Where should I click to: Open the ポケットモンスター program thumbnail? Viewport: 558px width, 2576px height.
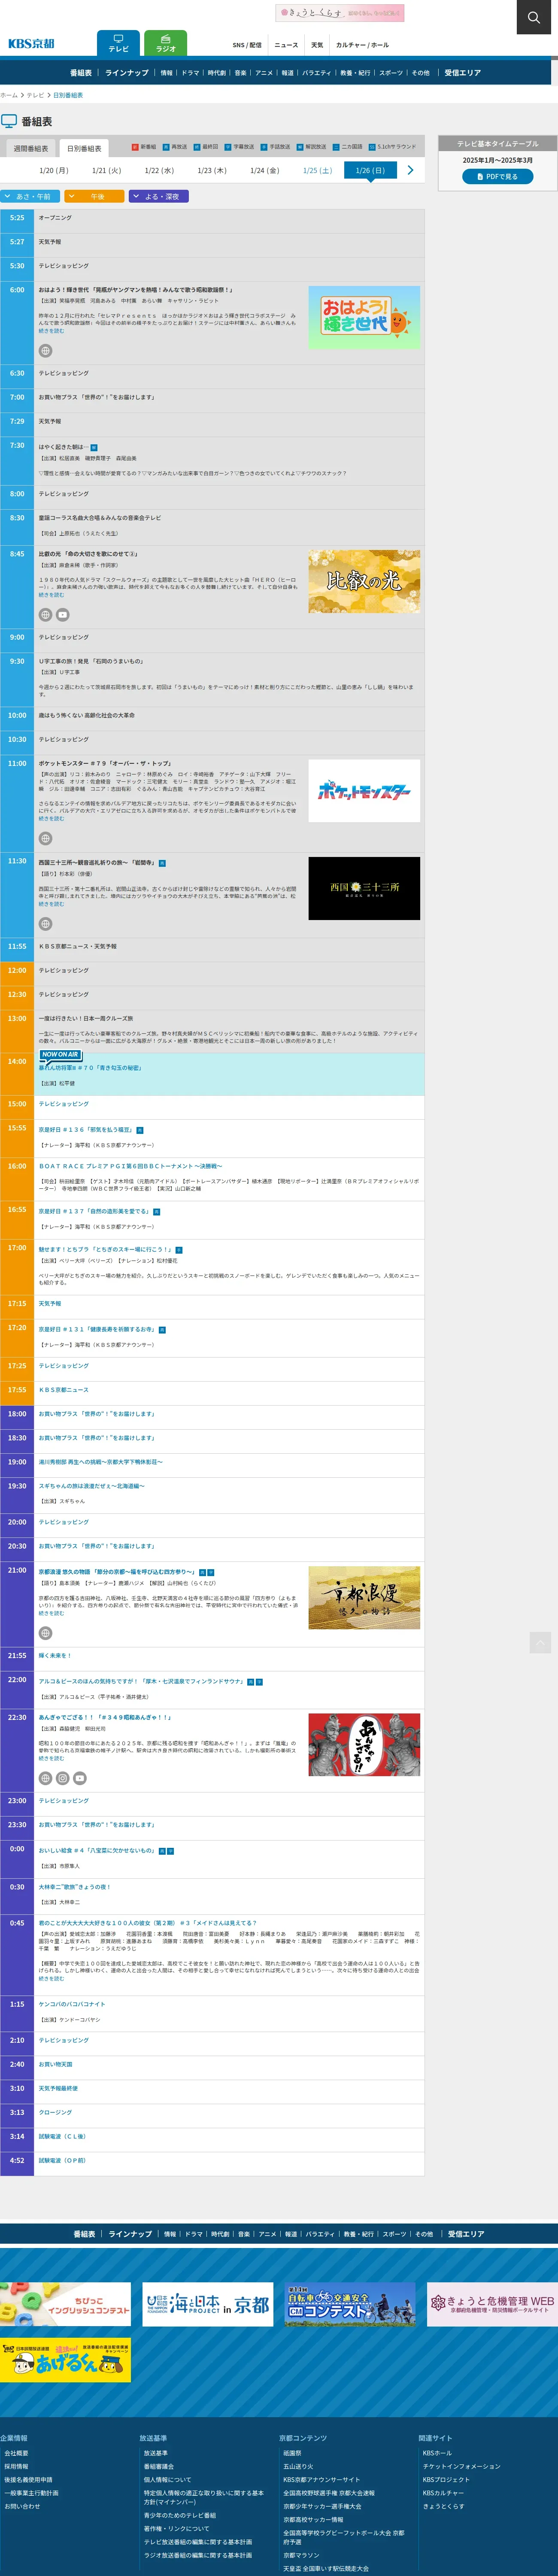coord(364,791)
